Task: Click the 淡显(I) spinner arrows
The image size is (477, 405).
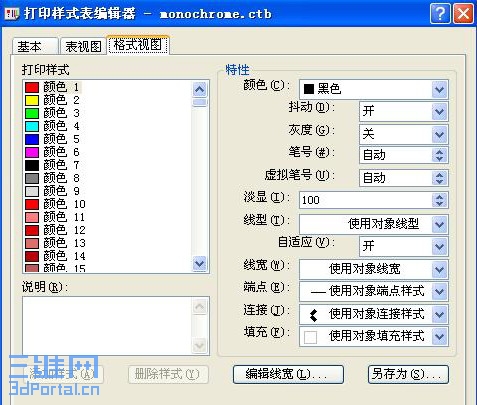Action: 439,200
